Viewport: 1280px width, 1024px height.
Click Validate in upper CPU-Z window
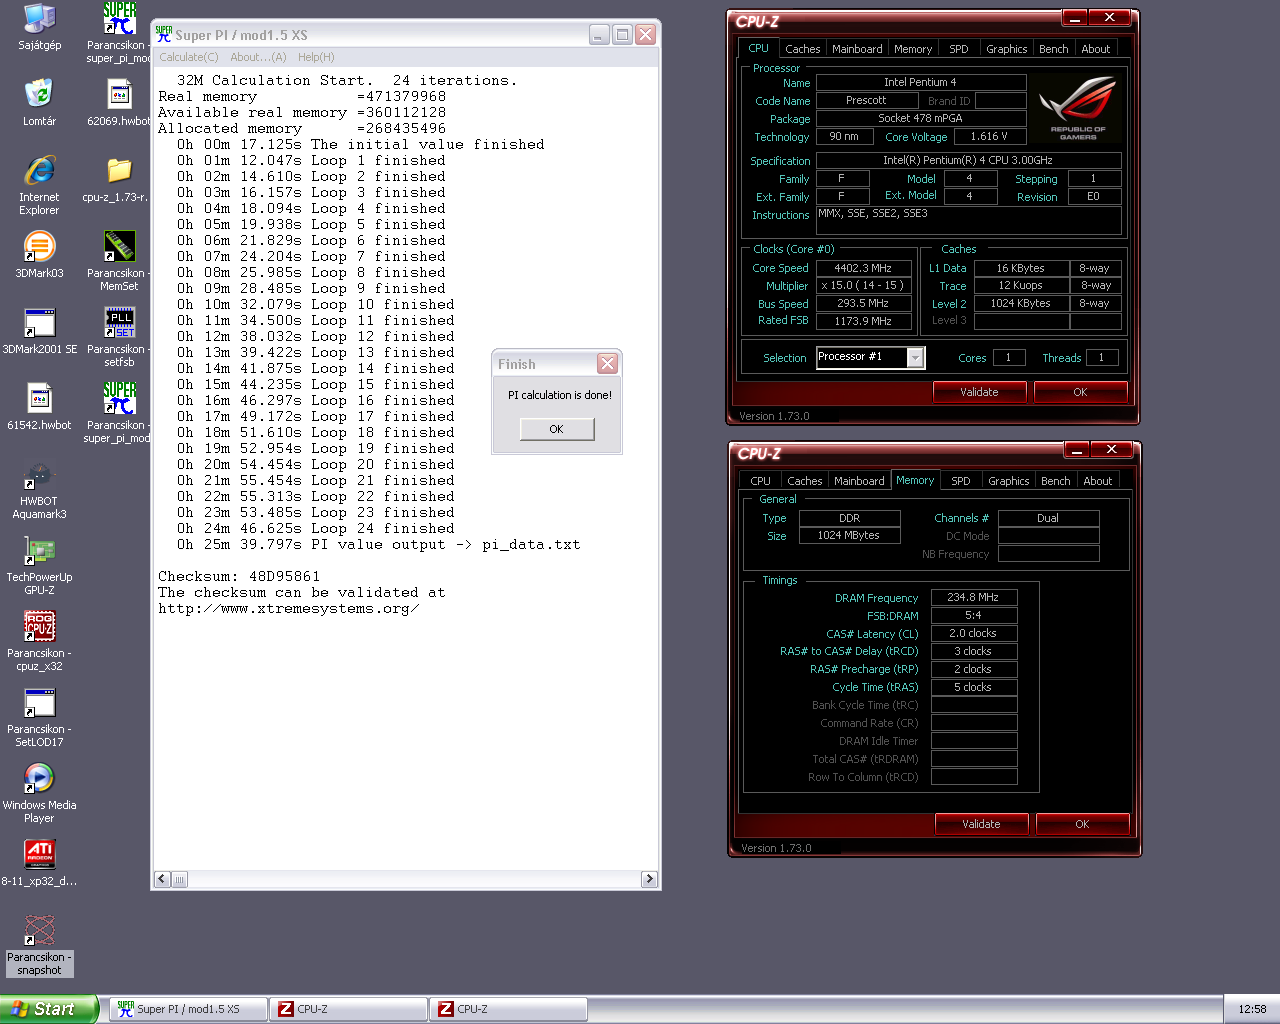click(979, 392)
